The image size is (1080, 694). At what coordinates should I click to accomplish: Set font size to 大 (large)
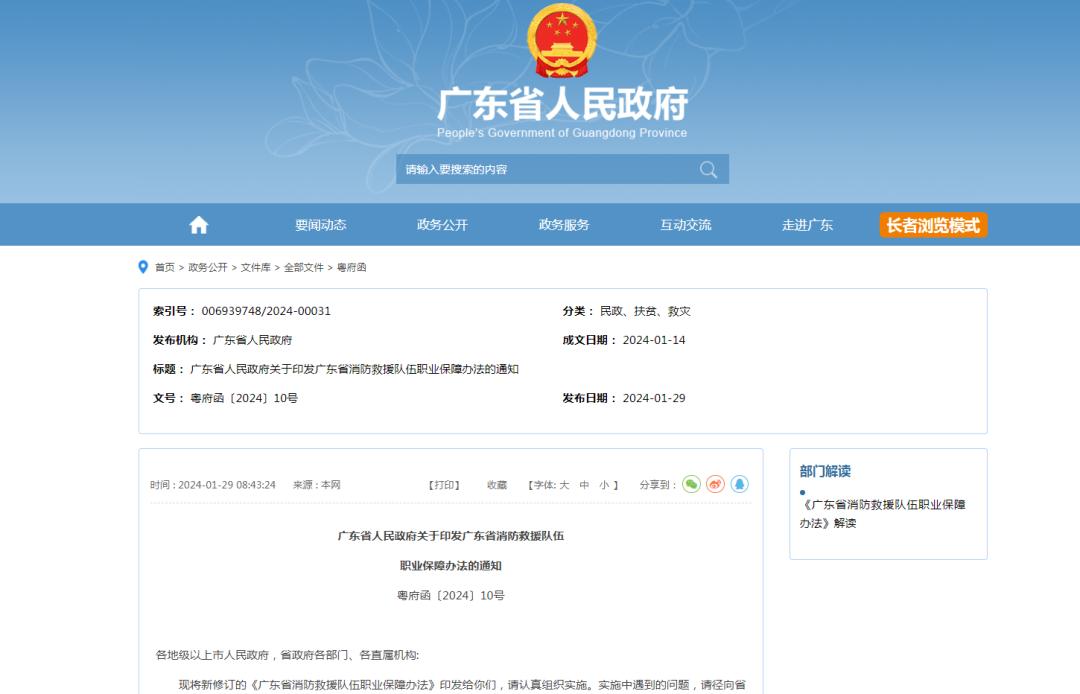(564, 485)
